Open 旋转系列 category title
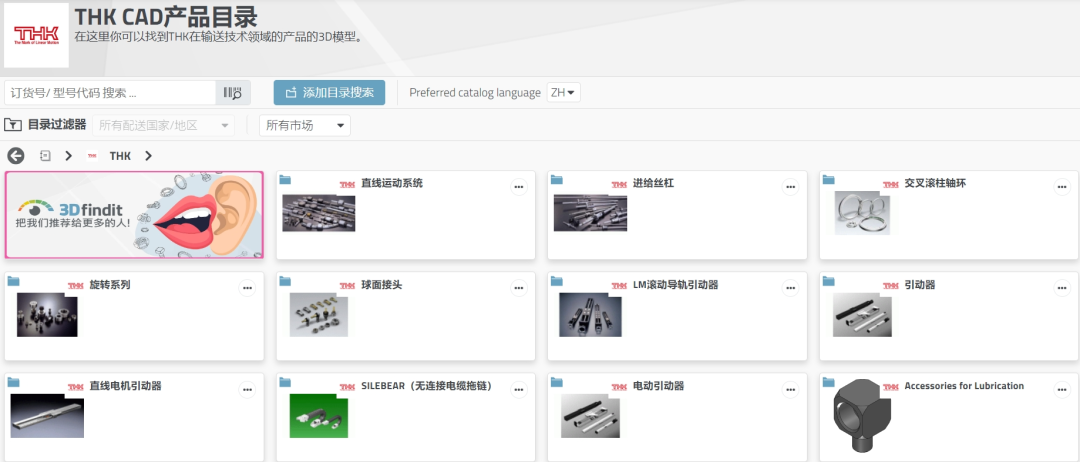The width and height of the screenshot is (1080, 462). (110, 284)
